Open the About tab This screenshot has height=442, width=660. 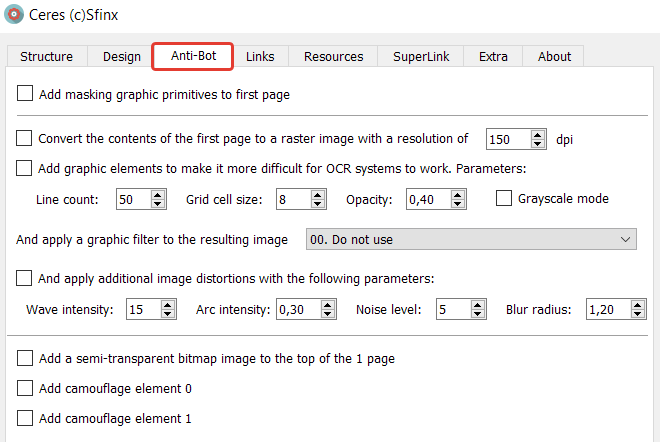[554, 56]
